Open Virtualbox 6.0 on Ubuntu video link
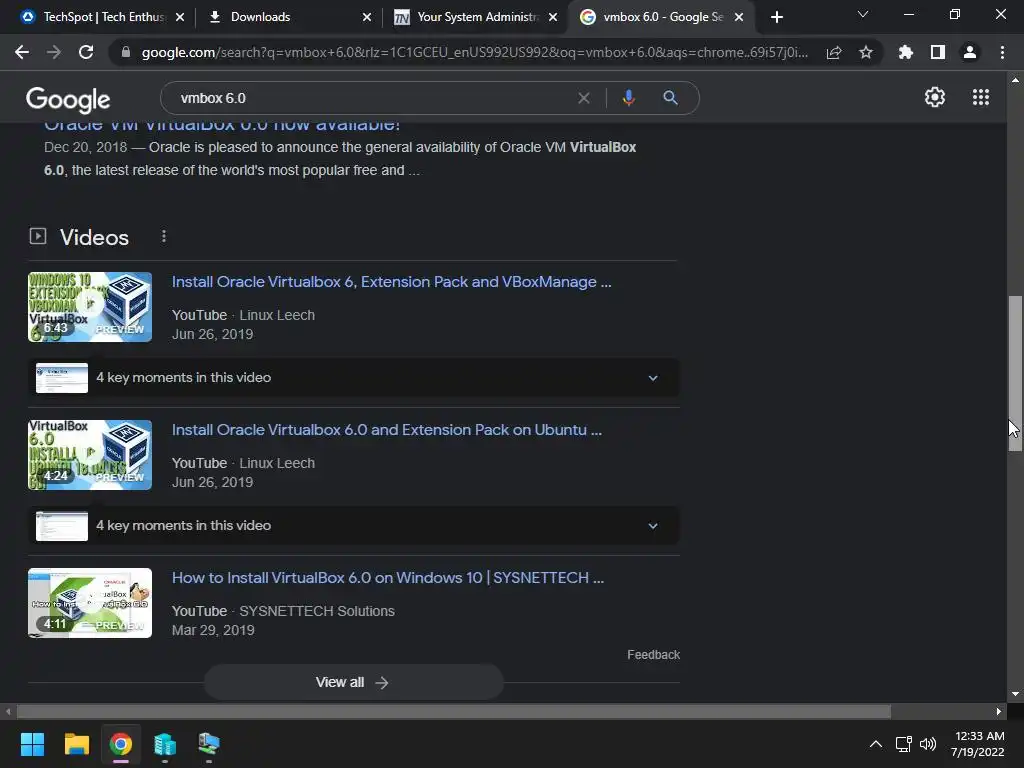 (387, 430)
